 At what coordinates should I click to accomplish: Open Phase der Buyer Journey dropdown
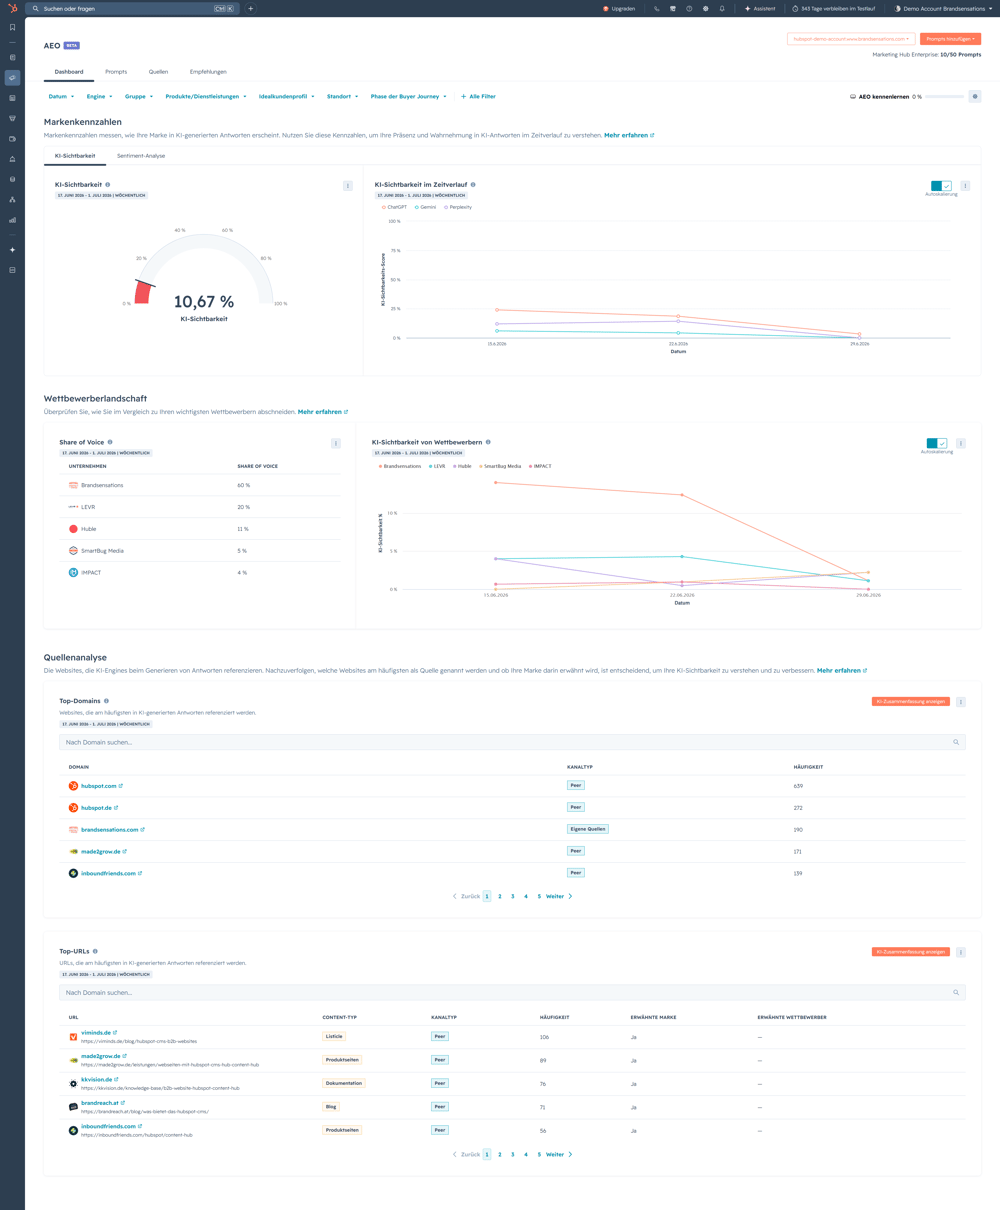pos(409,97)
